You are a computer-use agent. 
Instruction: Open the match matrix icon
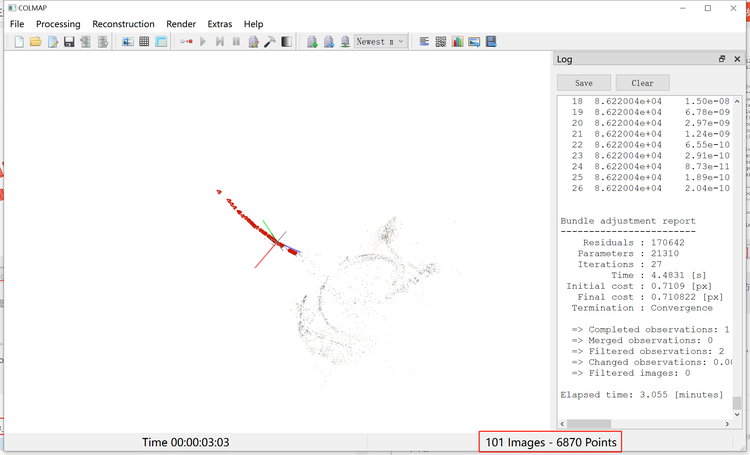click(x=441, y=42)
